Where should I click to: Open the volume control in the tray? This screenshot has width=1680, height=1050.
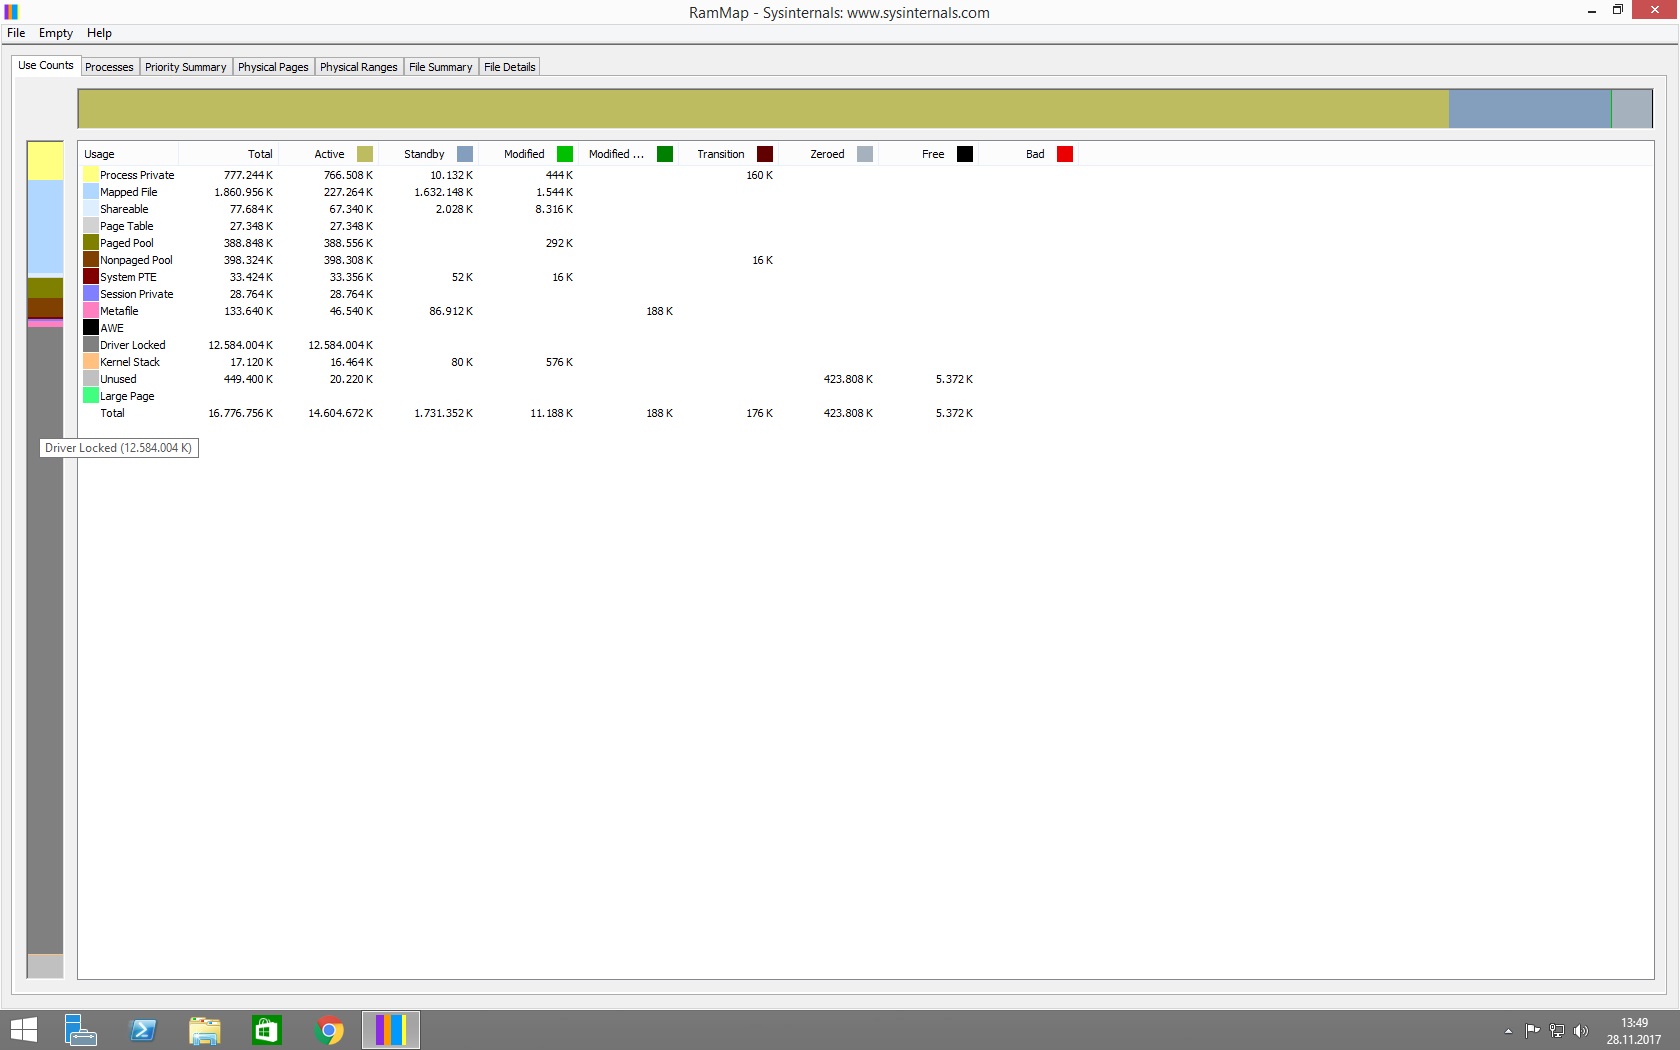pos(1581,1031)
